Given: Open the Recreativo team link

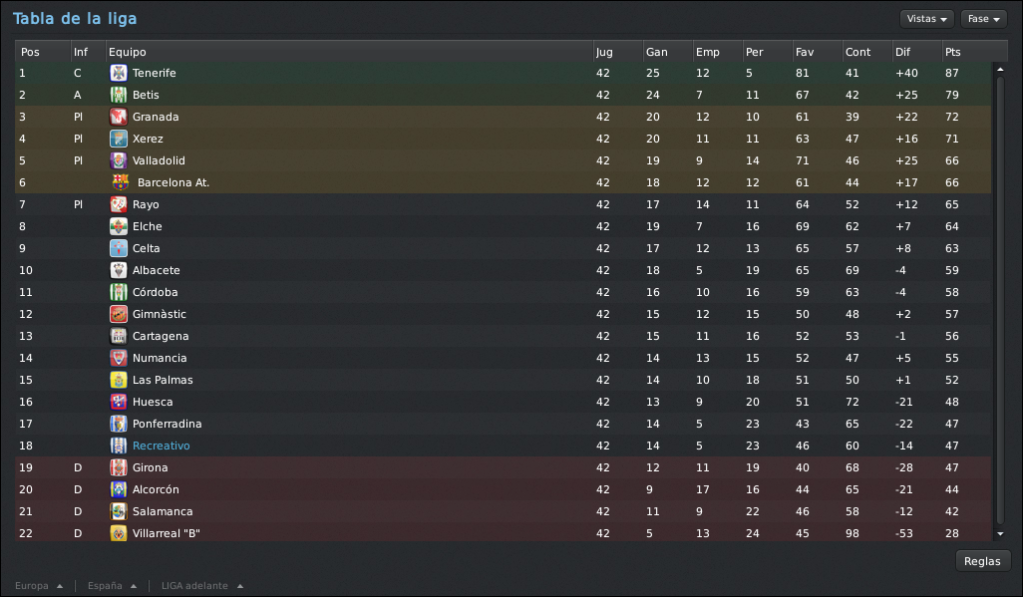Looking at the screenshot, I should point(161,446).
